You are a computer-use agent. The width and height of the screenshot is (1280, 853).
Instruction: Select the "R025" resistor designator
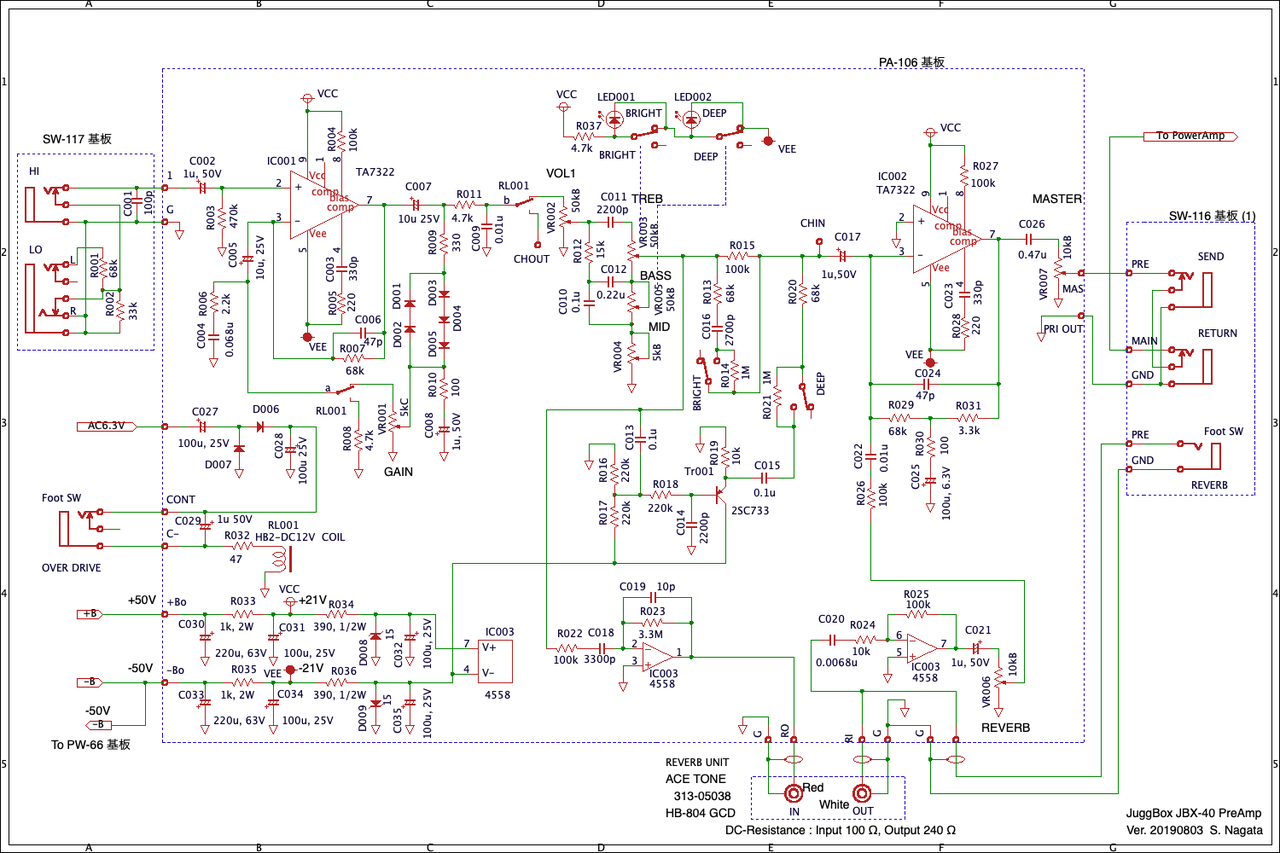pos(917,593)
